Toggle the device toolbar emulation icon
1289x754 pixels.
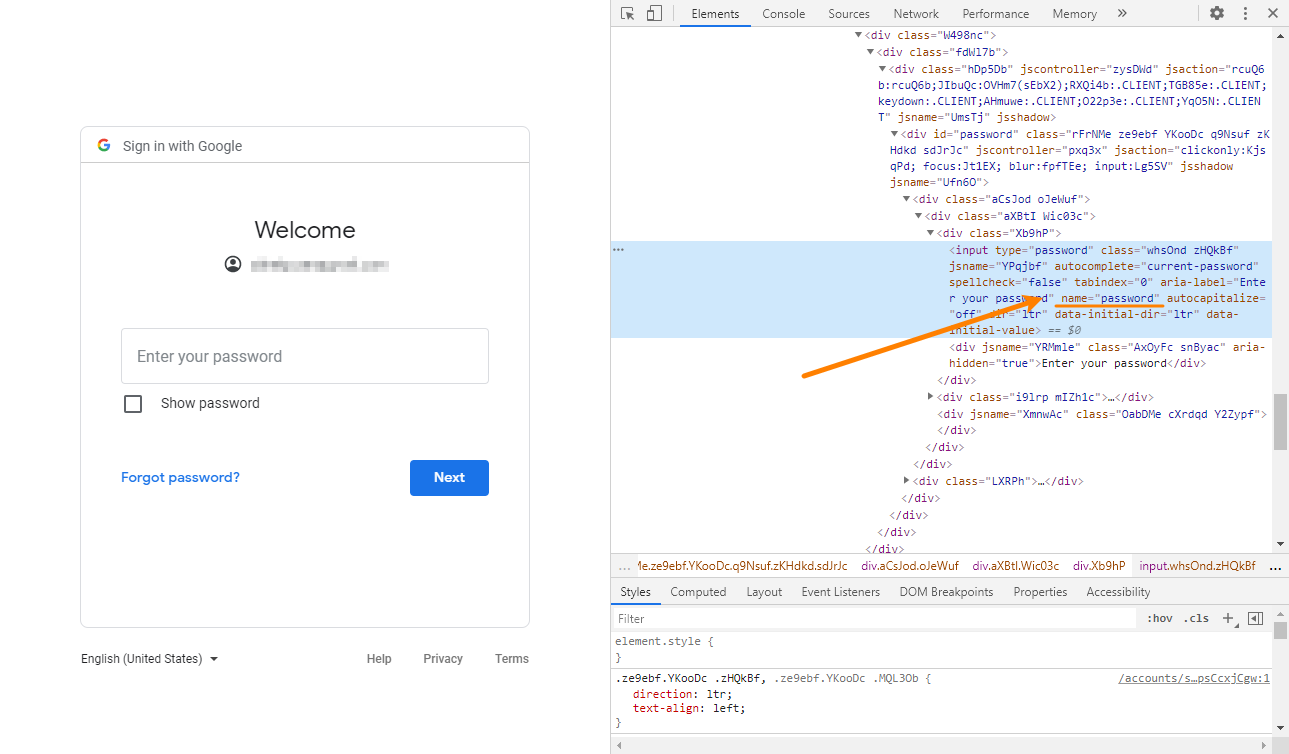(x=655, y=13)
